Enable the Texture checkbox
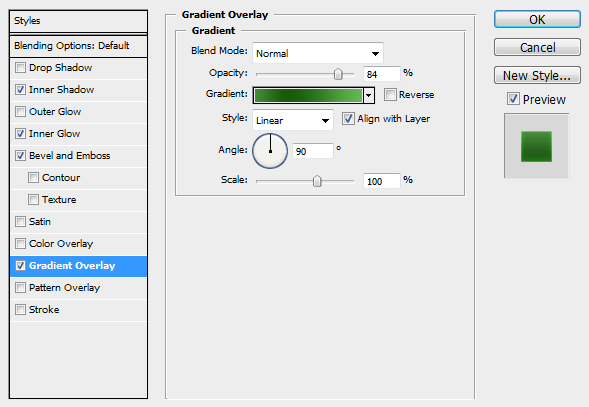The image size is (589, 407). [x=33, y=200]
